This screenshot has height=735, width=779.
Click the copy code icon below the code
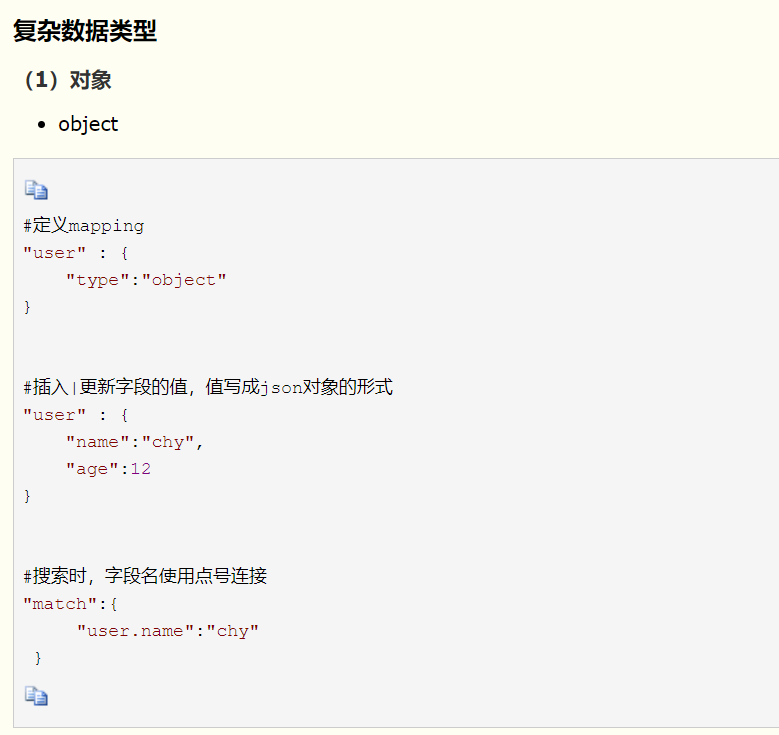coord(36,696)
